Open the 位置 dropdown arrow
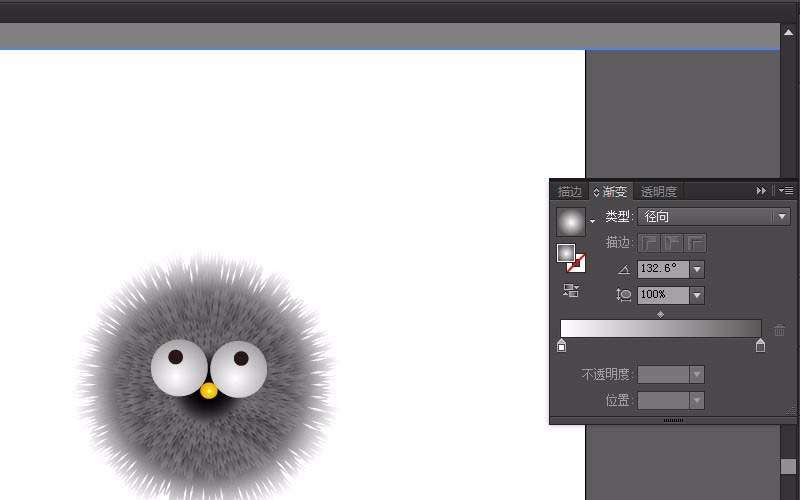800x500 pixels. pyautogui.click(x=697, y=401)
